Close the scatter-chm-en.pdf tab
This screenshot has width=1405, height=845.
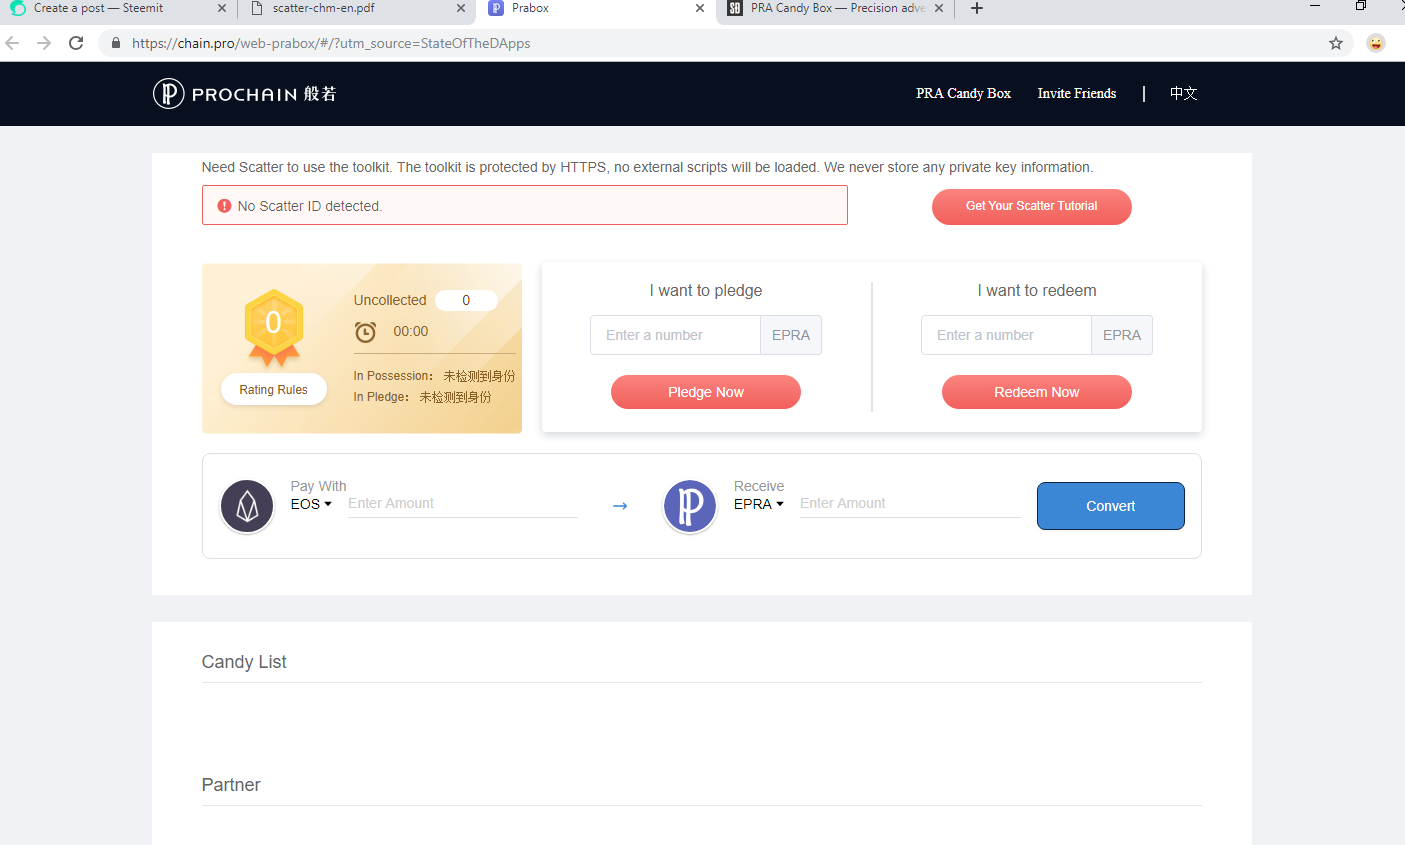tap(461, 8)
